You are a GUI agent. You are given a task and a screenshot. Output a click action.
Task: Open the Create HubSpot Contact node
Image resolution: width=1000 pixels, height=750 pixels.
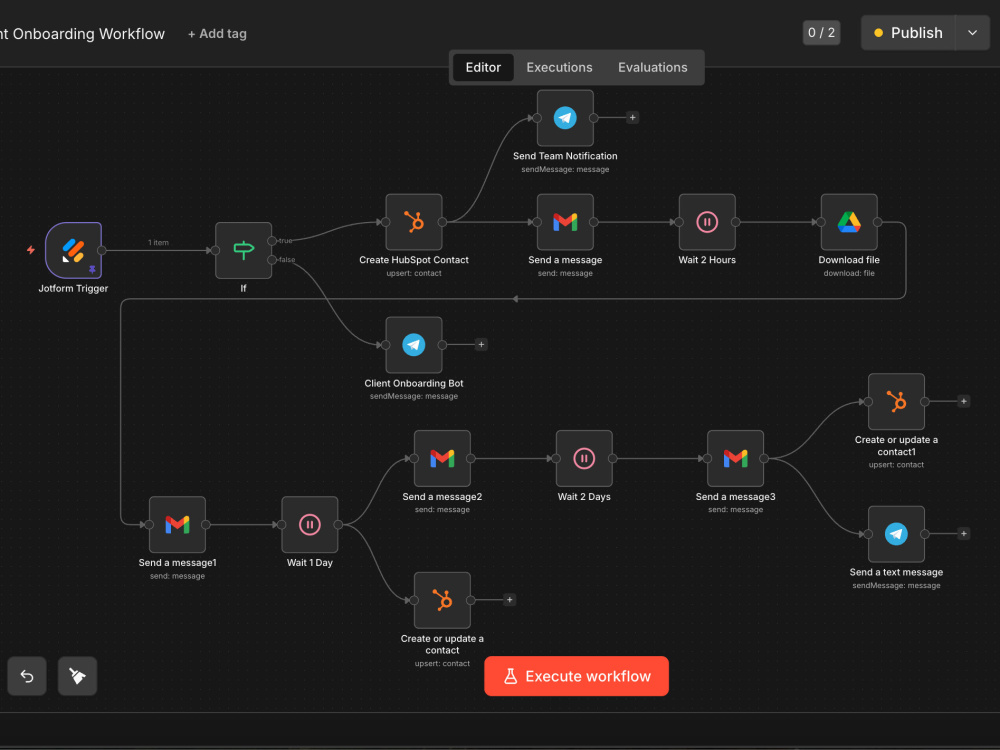point(414,222)
